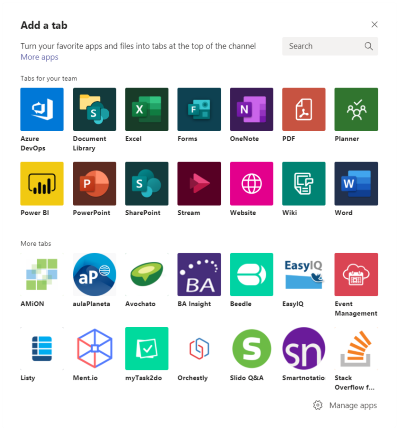Open the Listy app icon
400x430 pixels.
click(x=42, y=348)
